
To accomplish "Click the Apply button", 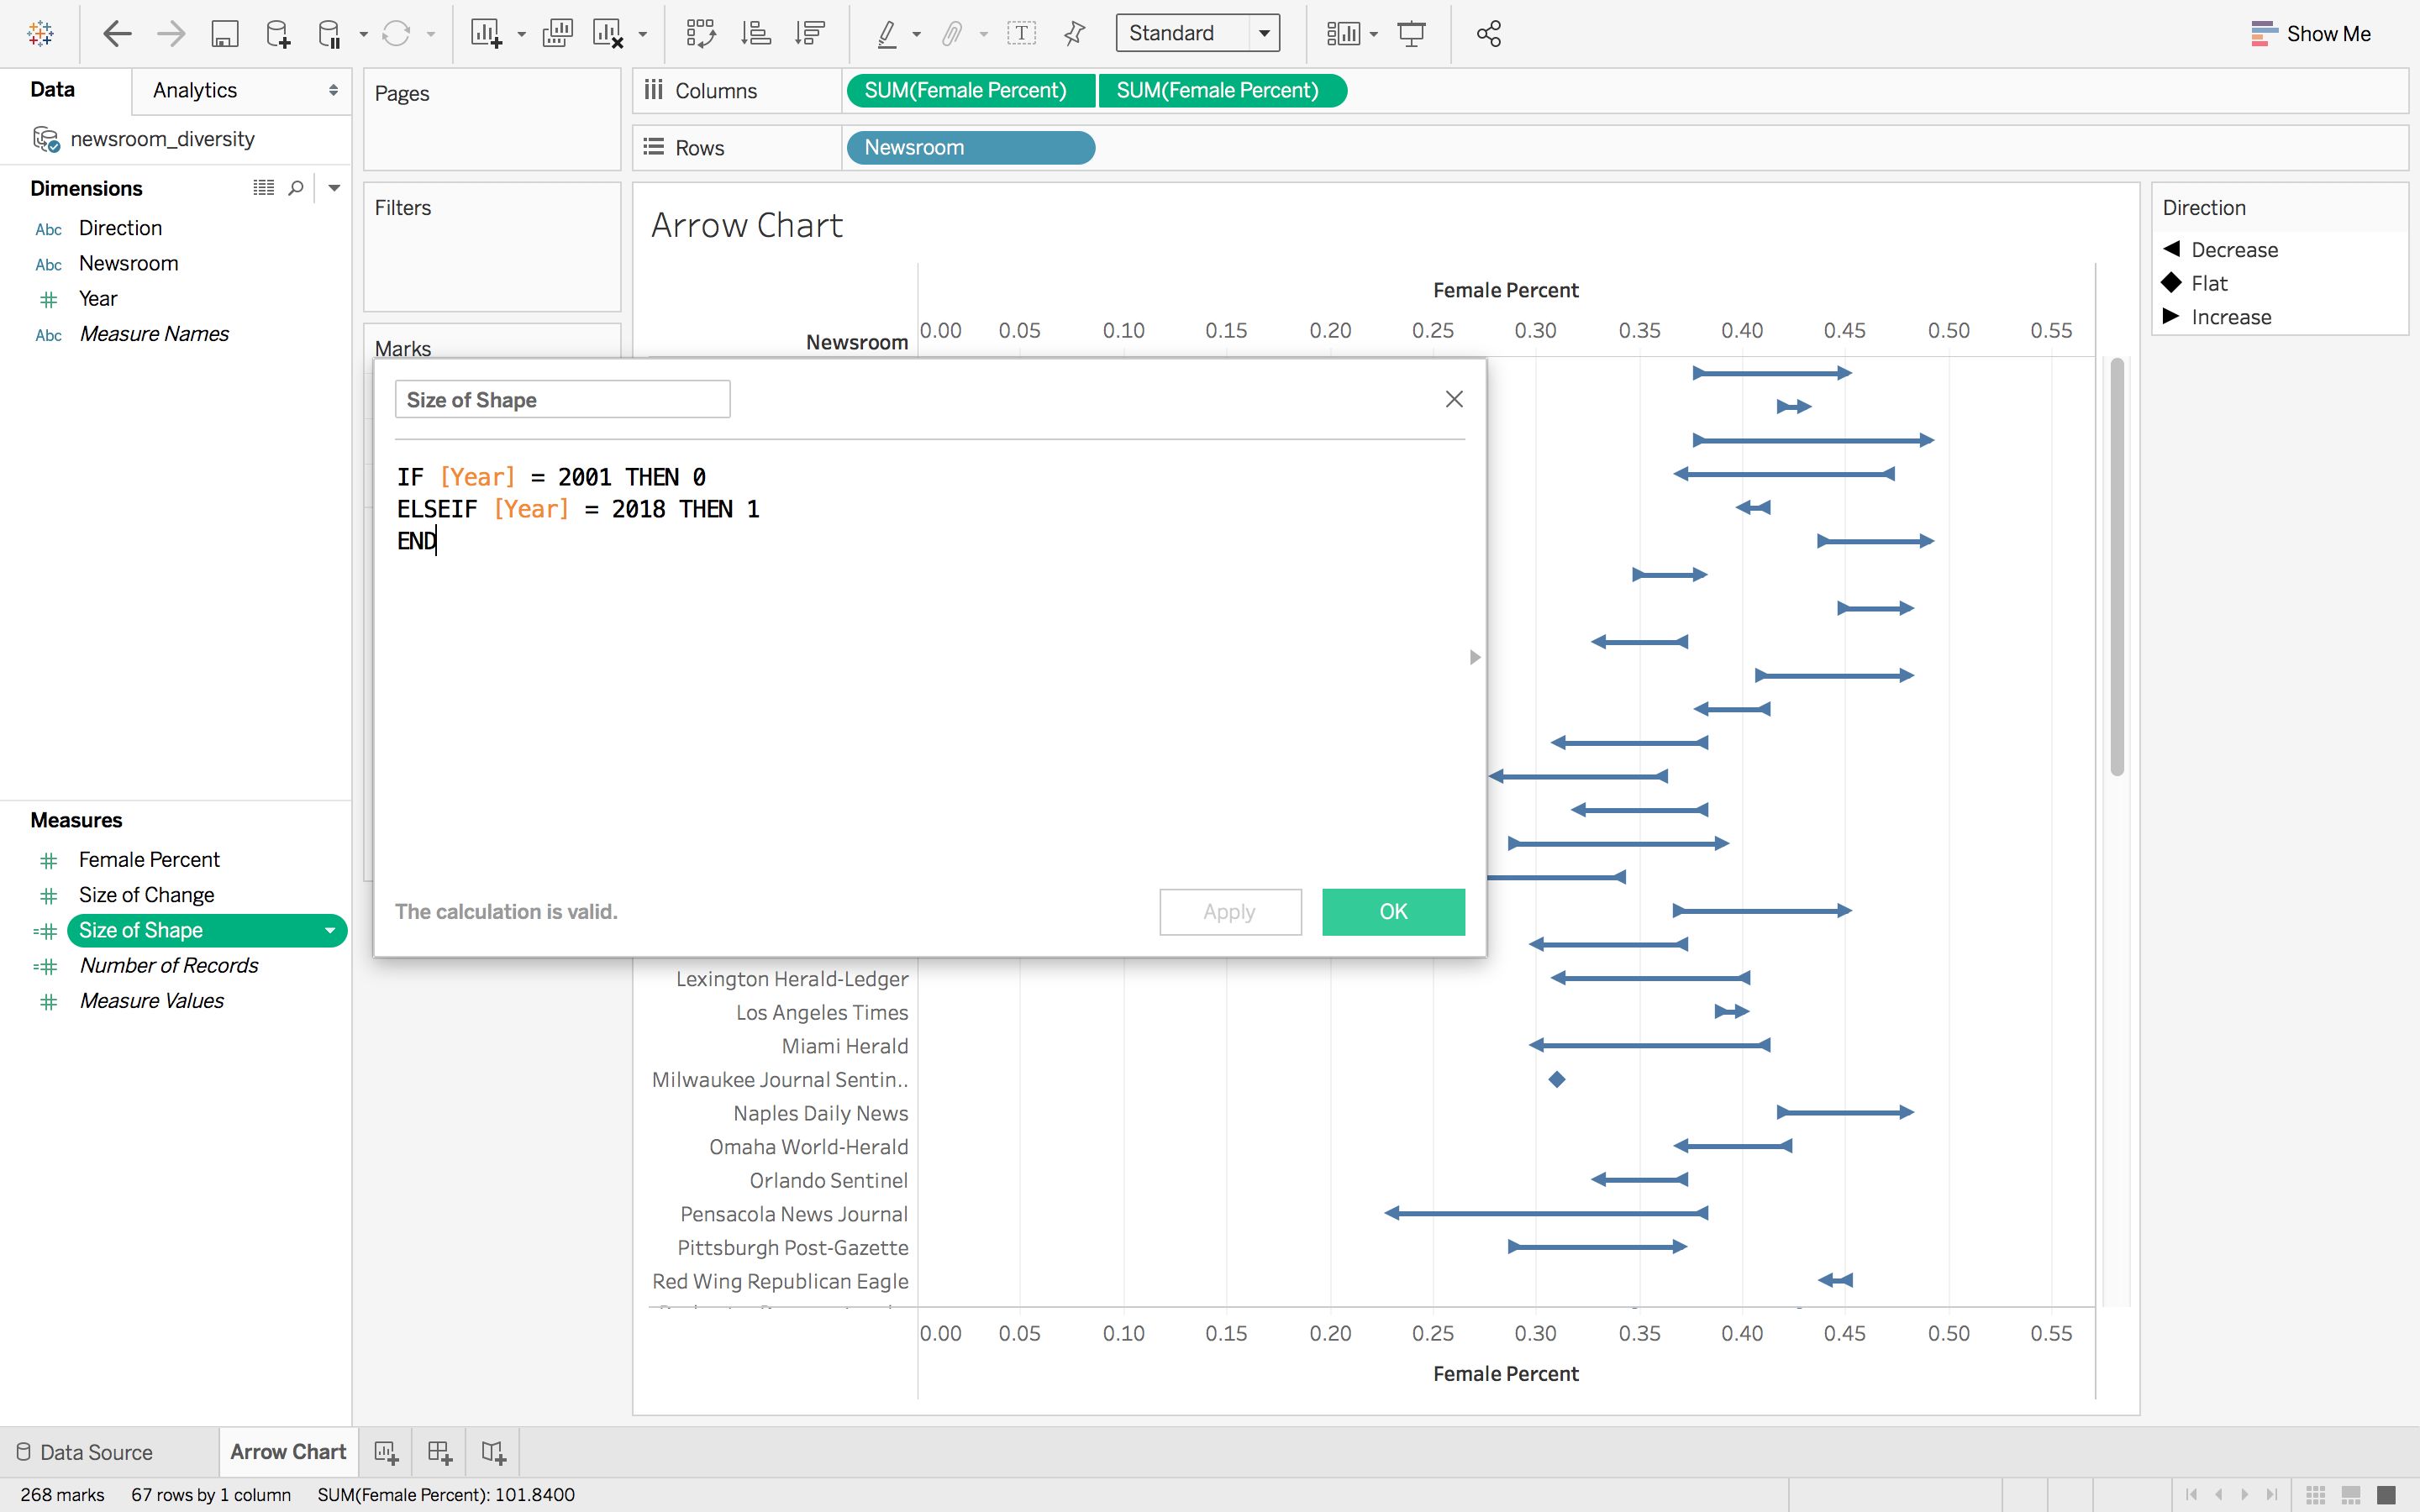I will point(1230,911).
